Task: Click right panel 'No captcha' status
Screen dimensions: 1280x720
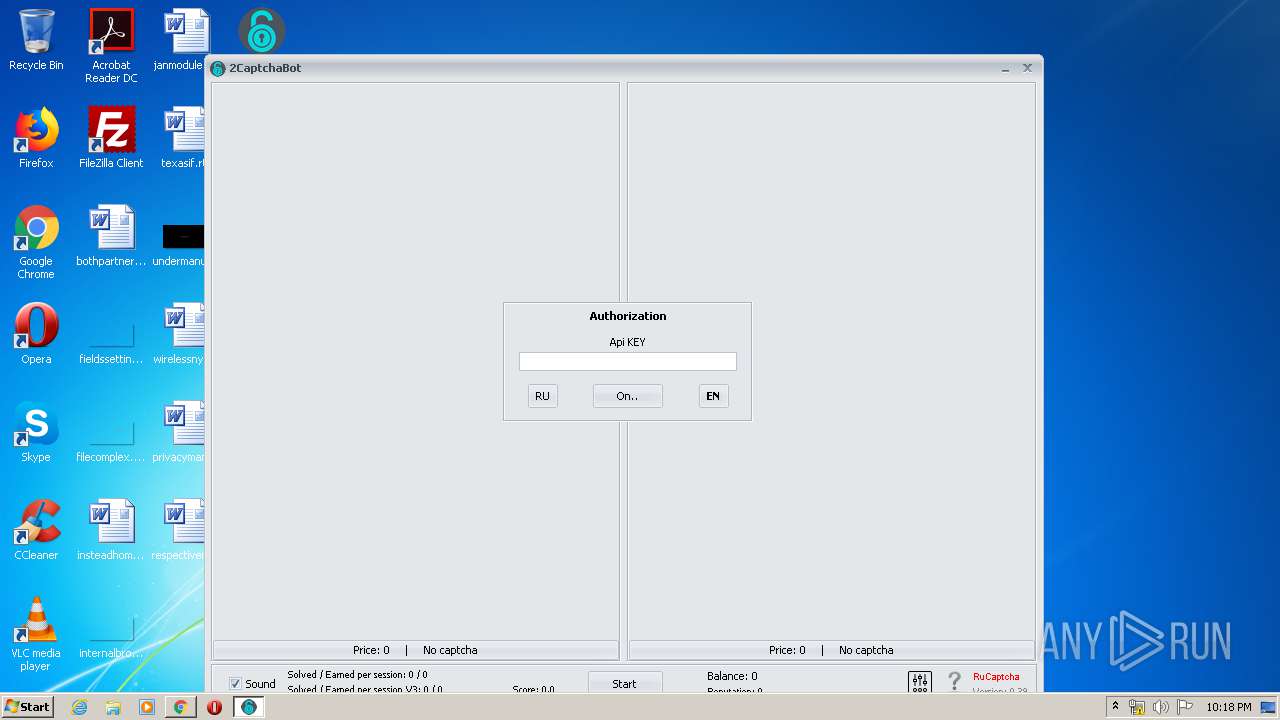Action: tap(866, 650)
